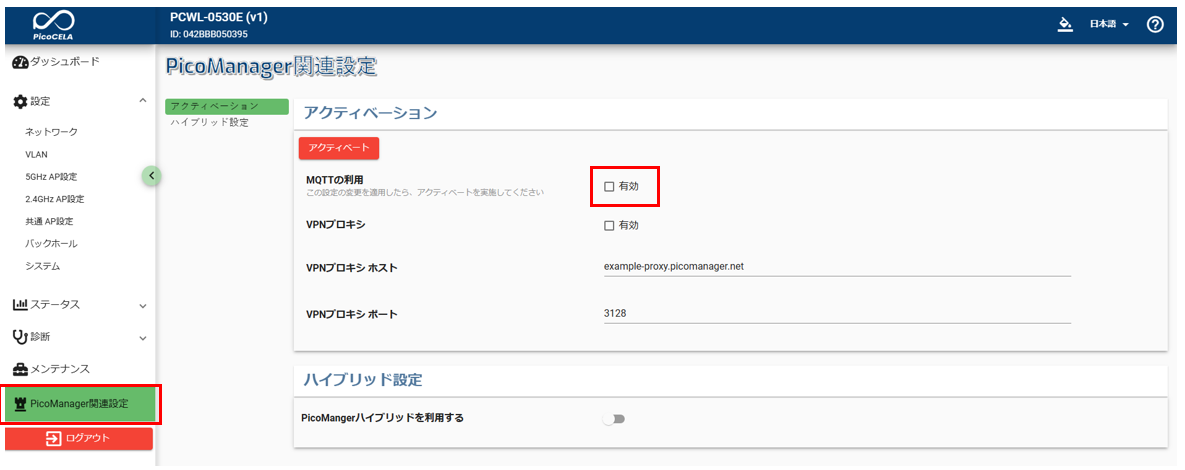Open システム settings
Image resolution: width=1185 pixels, height=470 pixels.
pyautogui.click(x=42, y=266)
